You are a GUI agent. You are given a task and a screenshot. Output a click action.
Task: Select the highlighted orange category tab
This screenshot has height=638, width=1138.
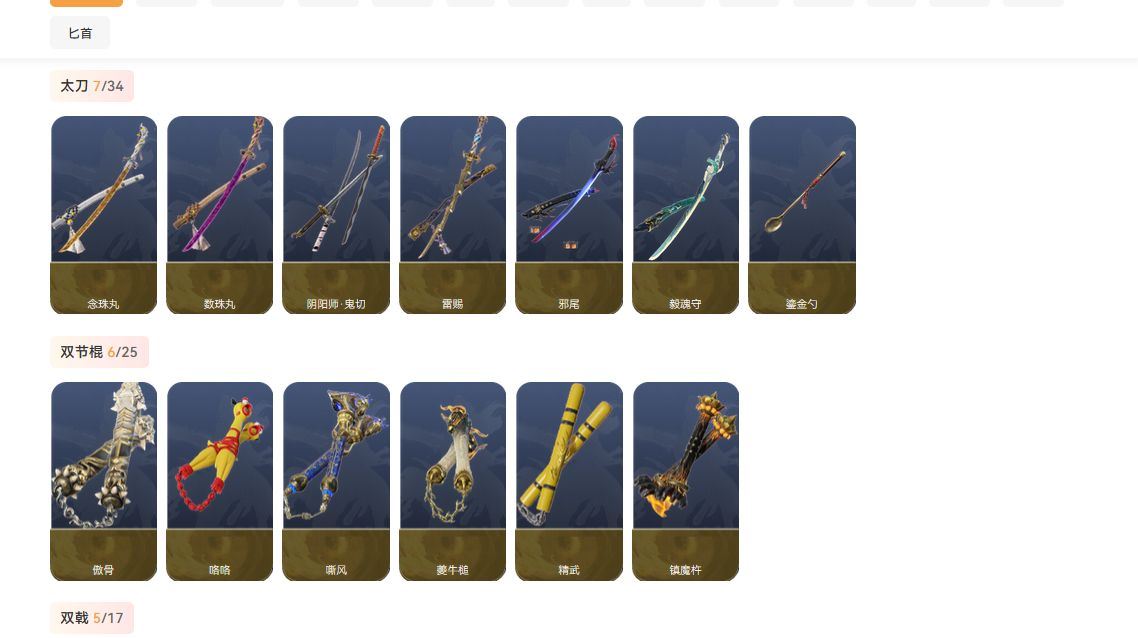(x=86, y=3)
